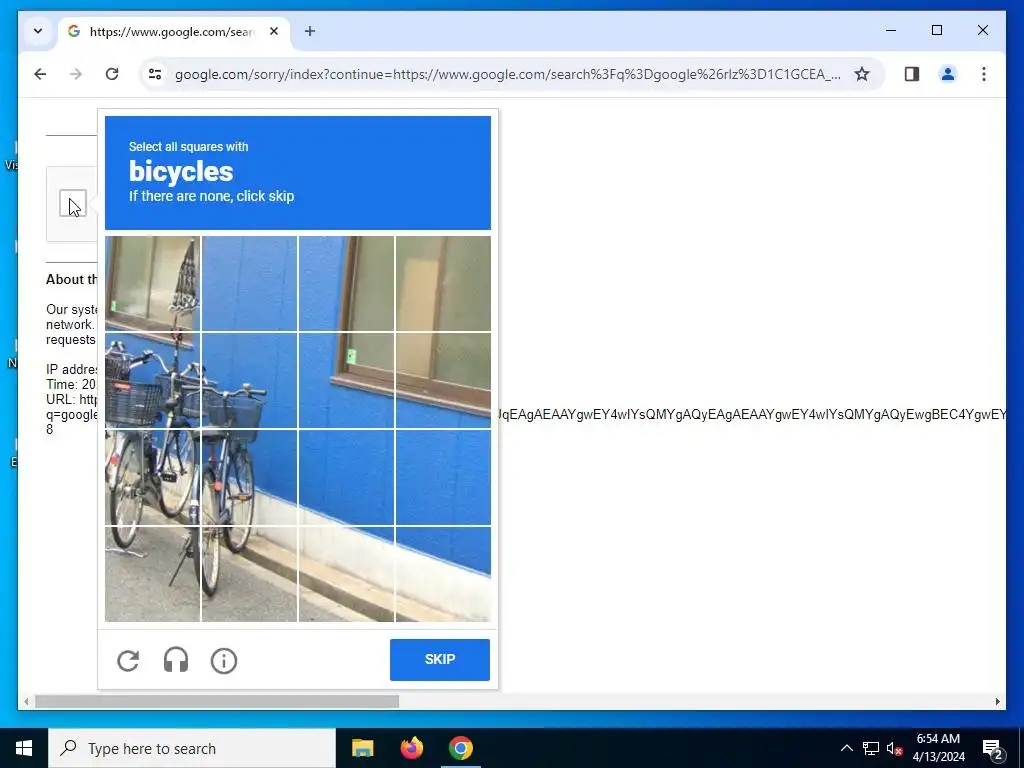This screenshot has height=768, width=1024.
Task: Open File Explorer from taskbar
Action: [362, 748]
